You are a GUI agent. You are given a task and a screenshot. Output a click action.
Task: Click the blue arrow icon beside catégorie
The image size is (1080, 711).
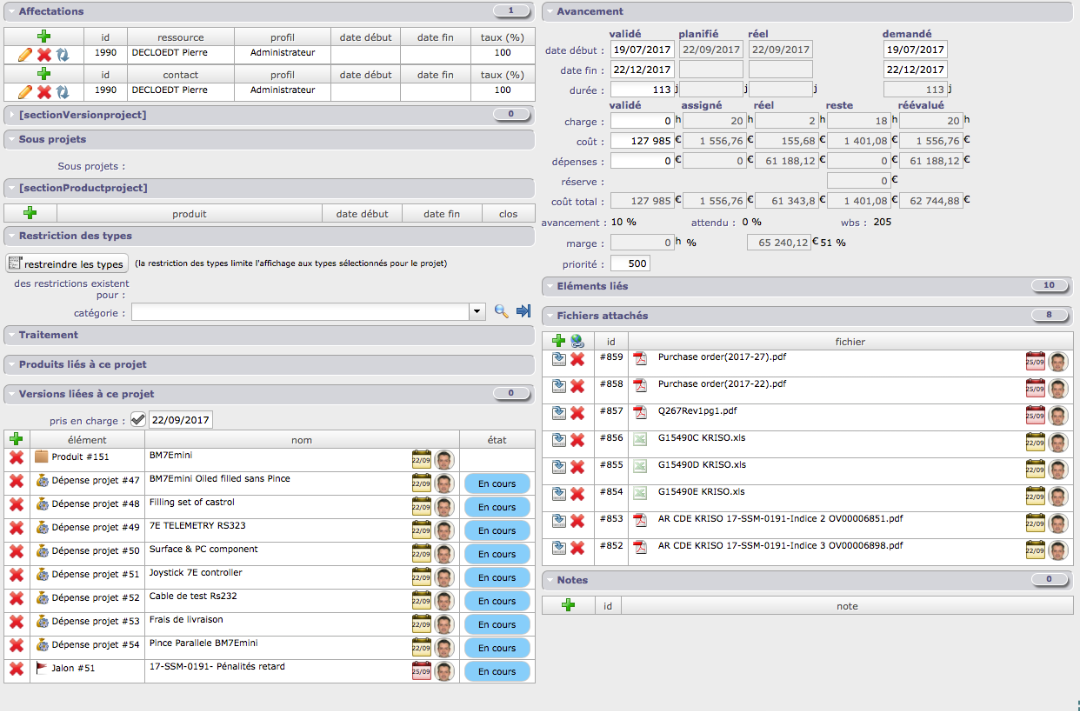pyautogui.click(x=523, y=312)
